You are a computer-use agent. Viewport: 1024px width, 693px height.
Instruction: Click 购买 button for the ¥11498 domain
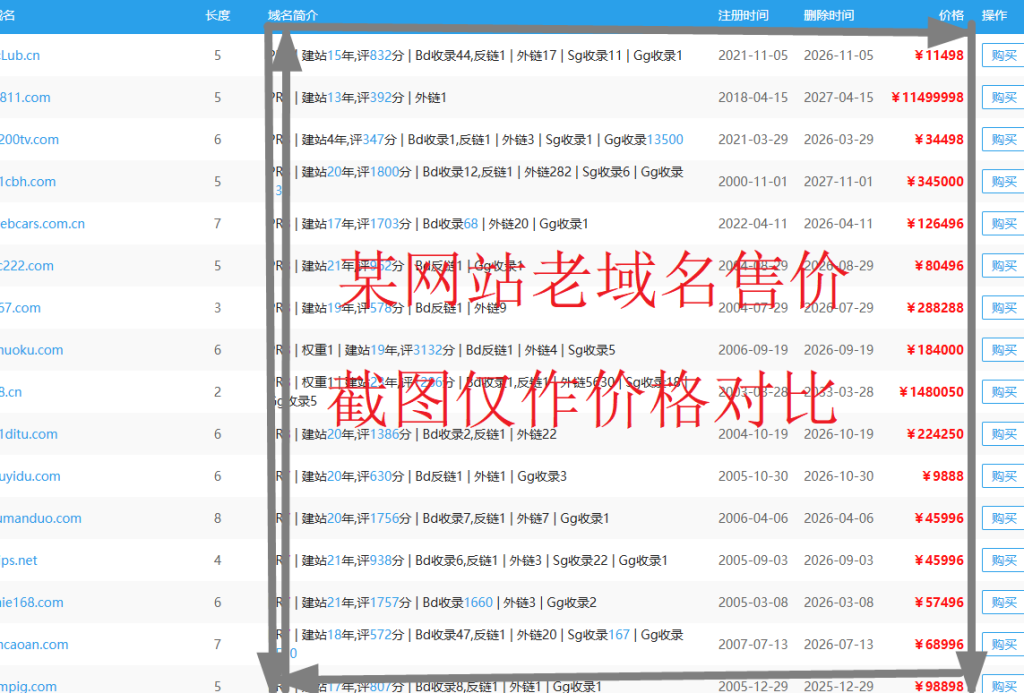(1003, 56)
